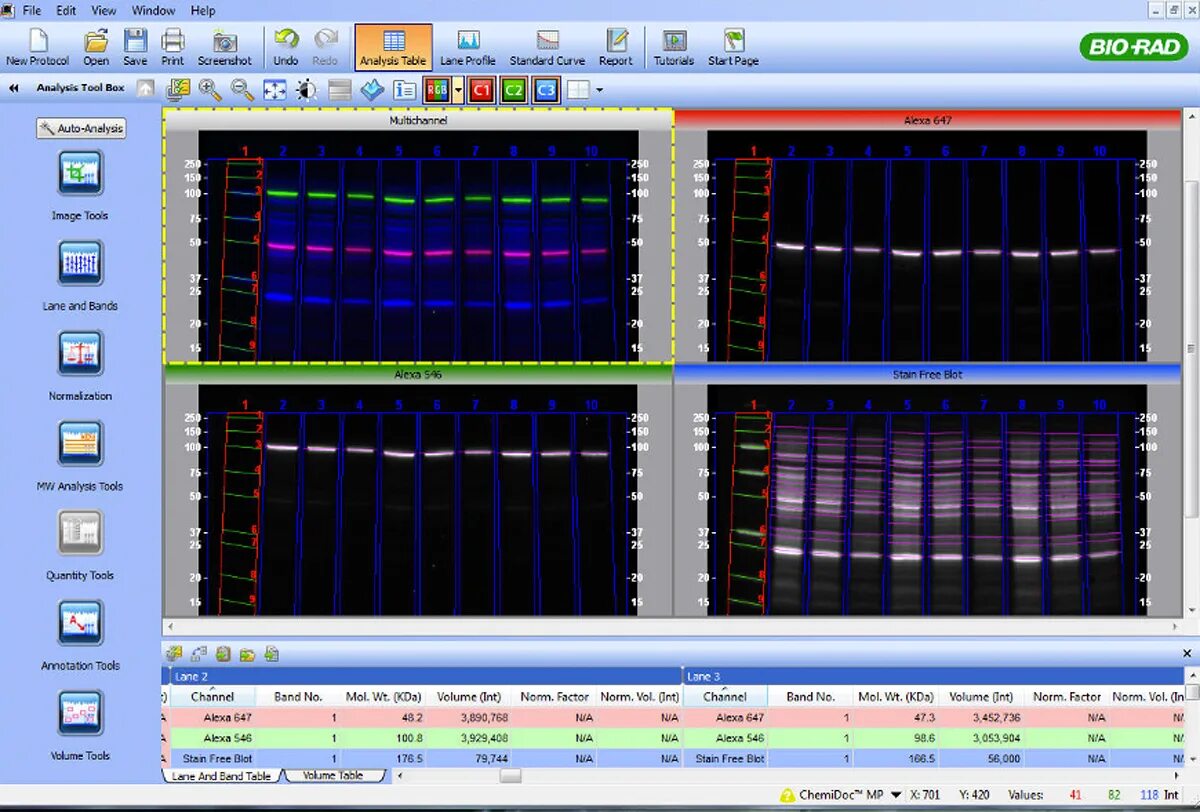Toggle the RGB multichannel view
1200x812 pixels.
[x=437, y=89]
